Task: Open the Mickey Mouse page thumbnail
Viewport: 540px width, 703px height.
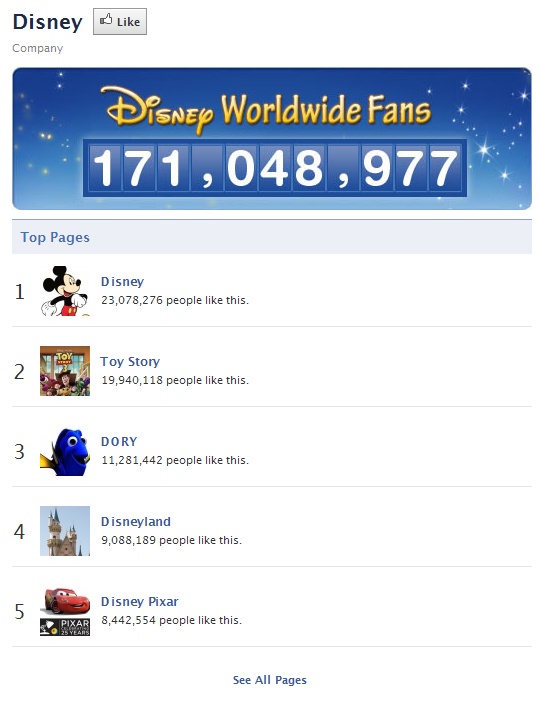Action: click(65, 291)
